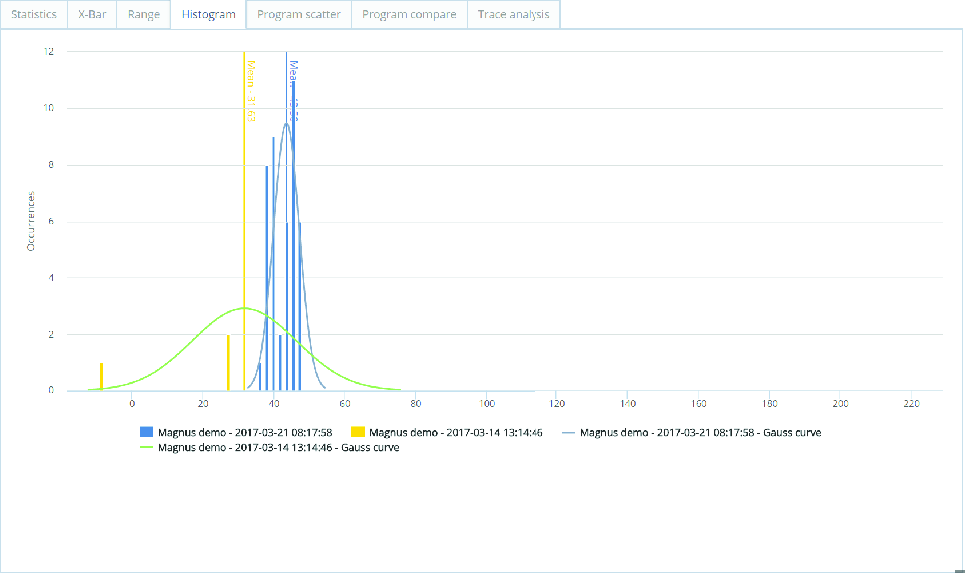Switch to the X-Bar tab

tap(92, 14)
